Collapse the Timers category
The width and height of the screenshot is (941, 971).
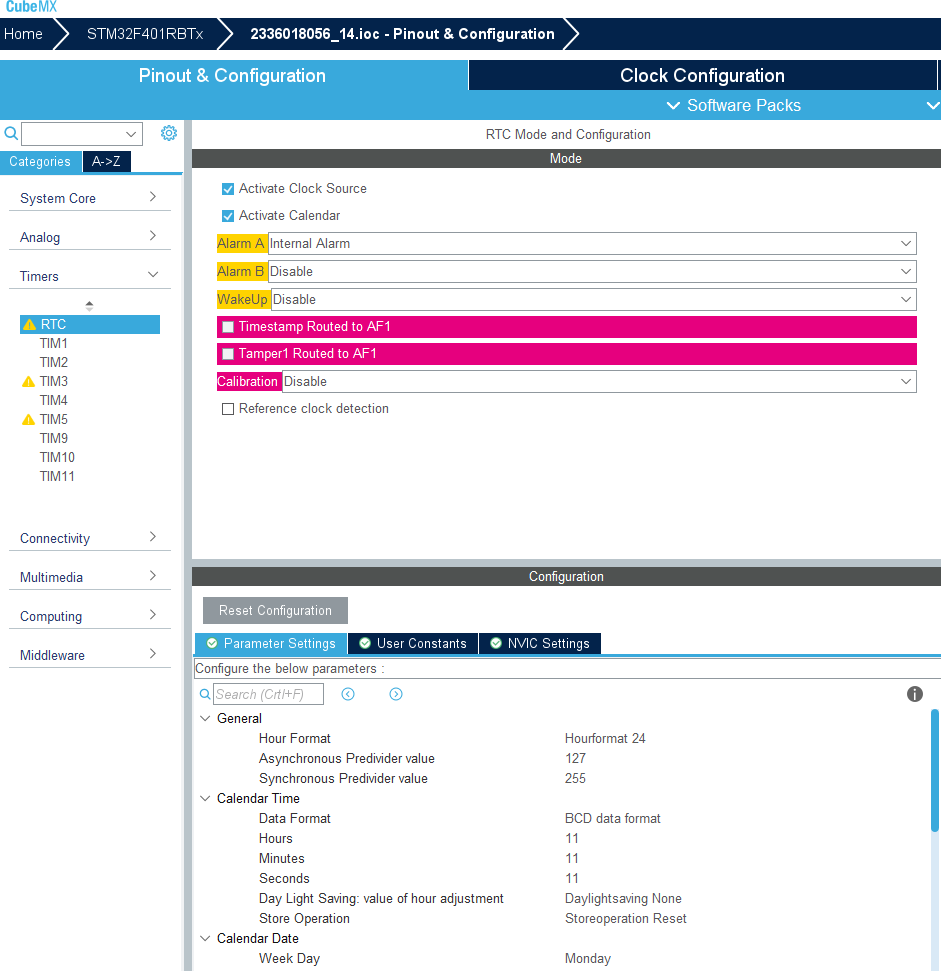(x=90, y=276)
